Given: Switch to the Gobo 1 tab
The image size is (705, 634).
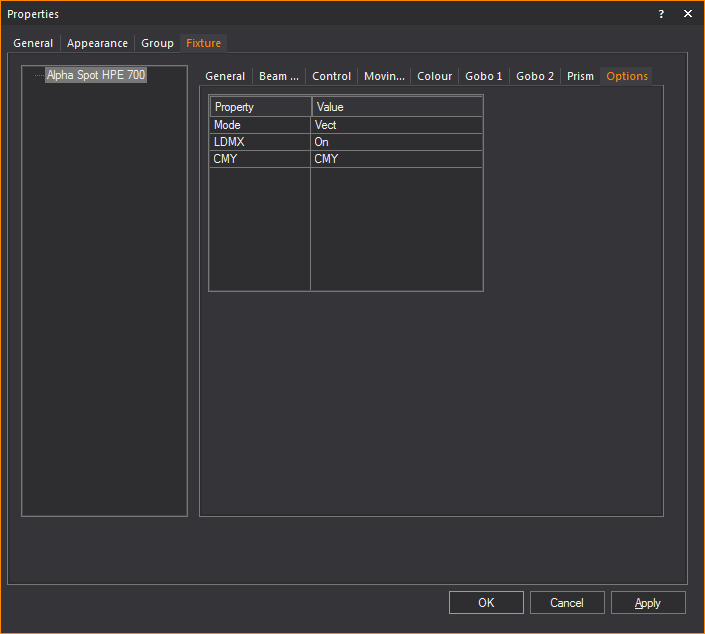Looking at the screenshot, I should (x=484, y=76).
